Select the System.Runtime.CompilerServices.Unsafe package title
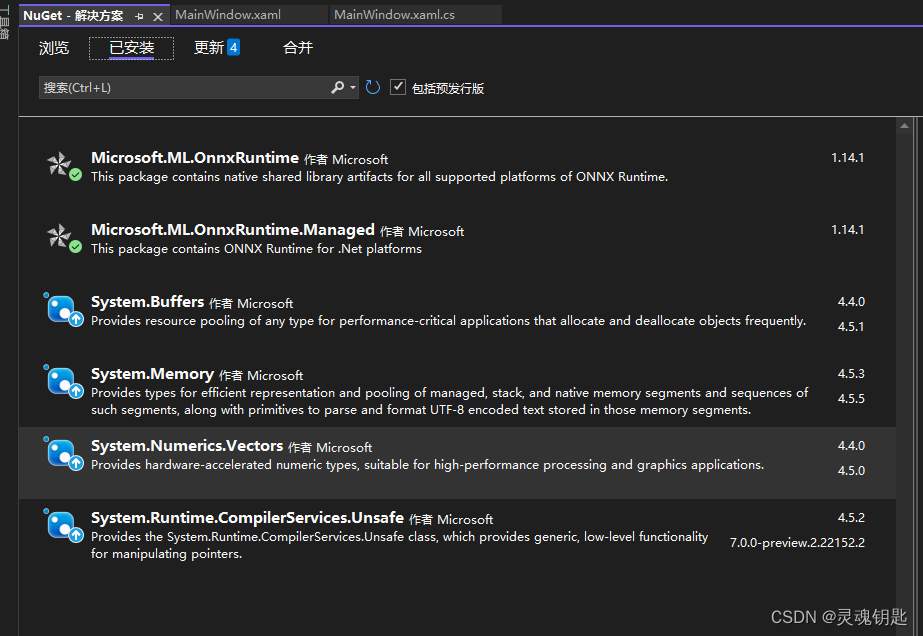This screenshot has width=923, height=636. (x=247, y=518)
